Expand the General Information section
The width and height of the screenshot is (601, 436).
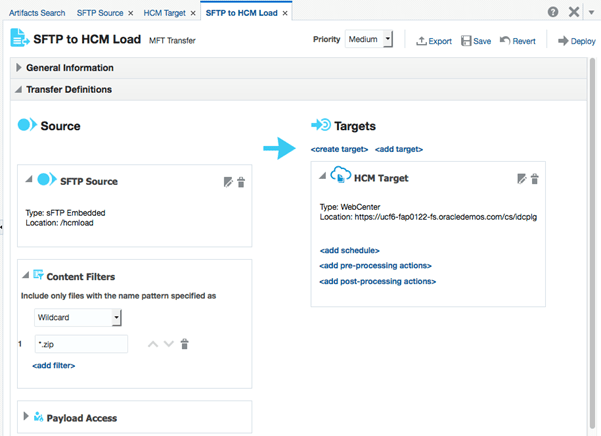tap(19, 68)
